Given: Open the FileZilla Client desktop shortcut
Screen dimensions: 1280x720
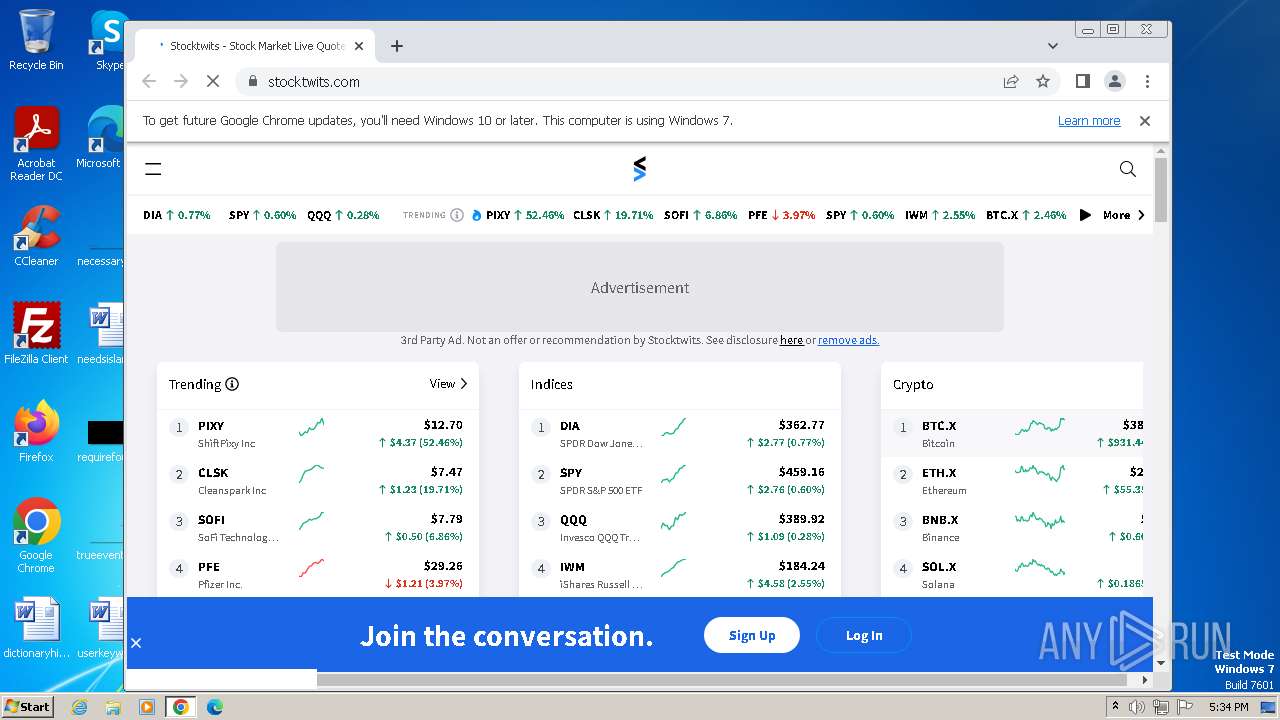Looking at the screenshot, I should point(36,334).
